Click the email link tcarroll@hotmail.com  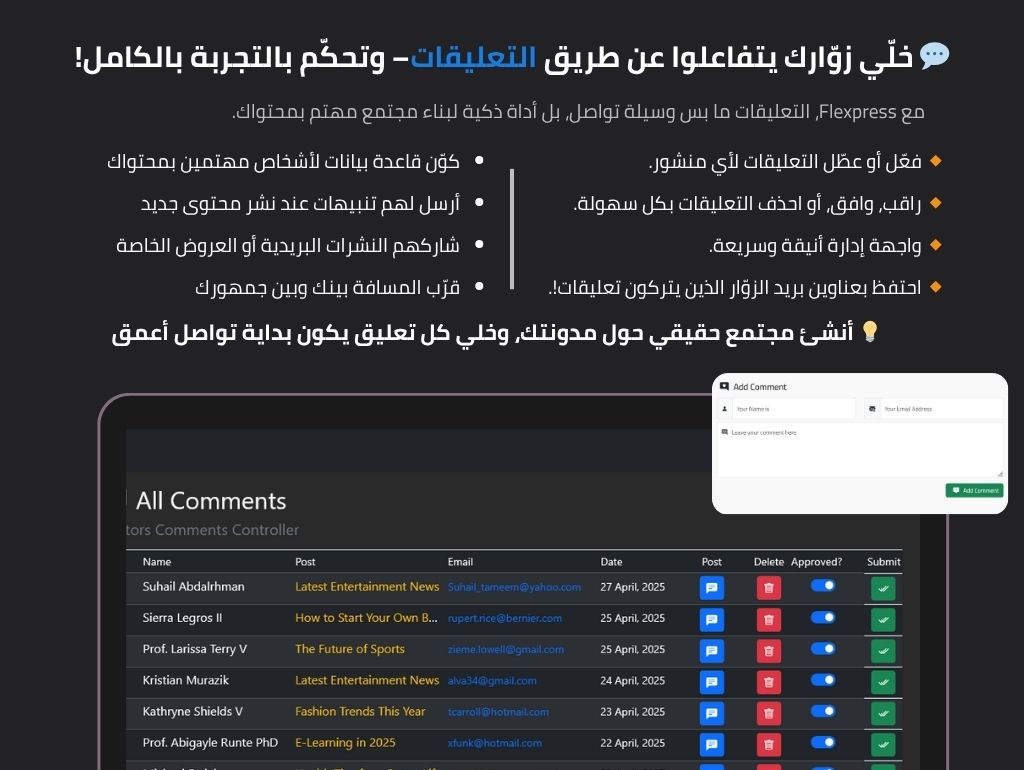[x=498, y=712]
